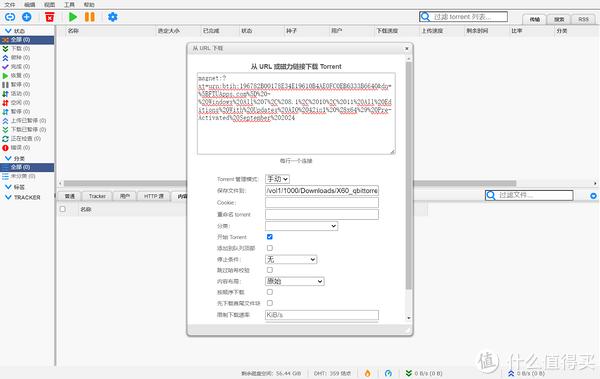Select the 完成 (completed) checkmark status filter
This screenshot has height=379, width=600.
pyautogui.click(x=27, y=67)
